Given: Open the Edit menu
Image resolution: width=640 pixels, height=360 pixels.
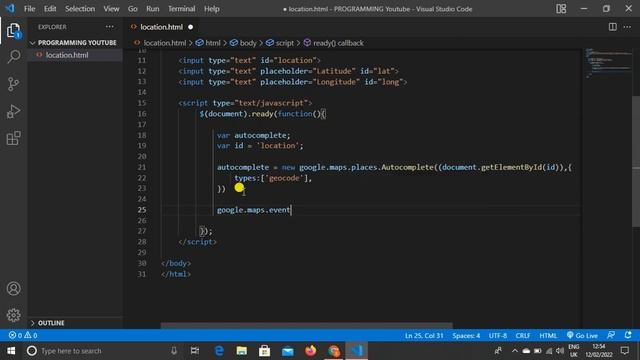Looking at the screenshot, I should [x=50, y=9].
